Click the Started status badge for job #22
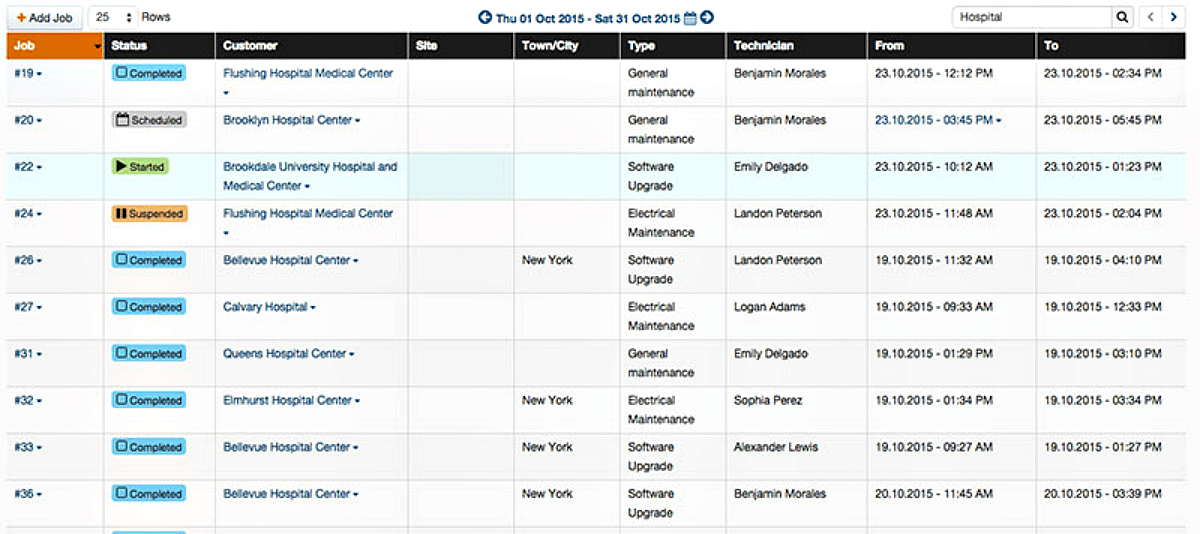 (140, 167)
